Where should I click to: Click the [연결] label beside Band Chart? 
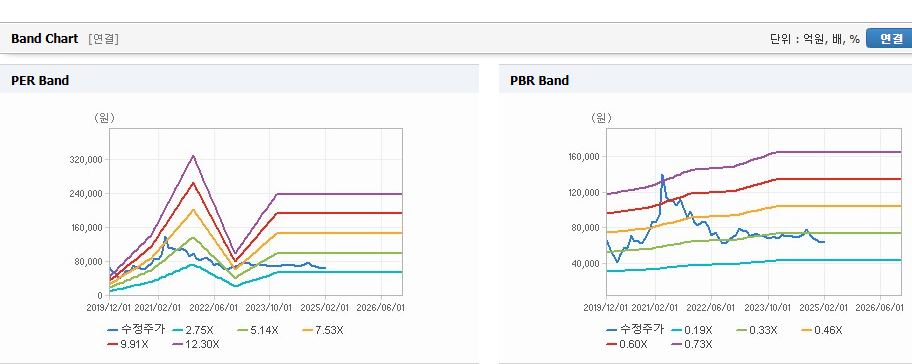pyautogui.click(x=104, y=39)
